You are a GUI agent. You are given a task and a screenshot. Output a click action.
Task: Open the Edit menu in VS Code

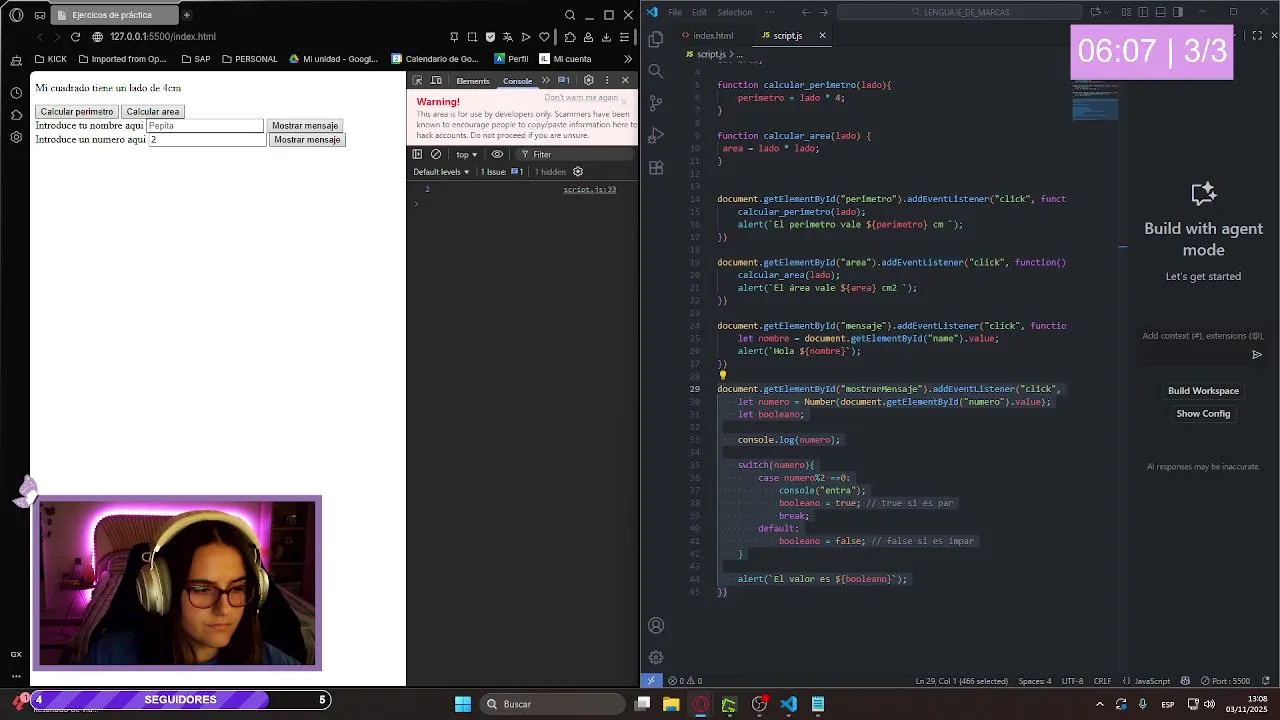point(699,12)
